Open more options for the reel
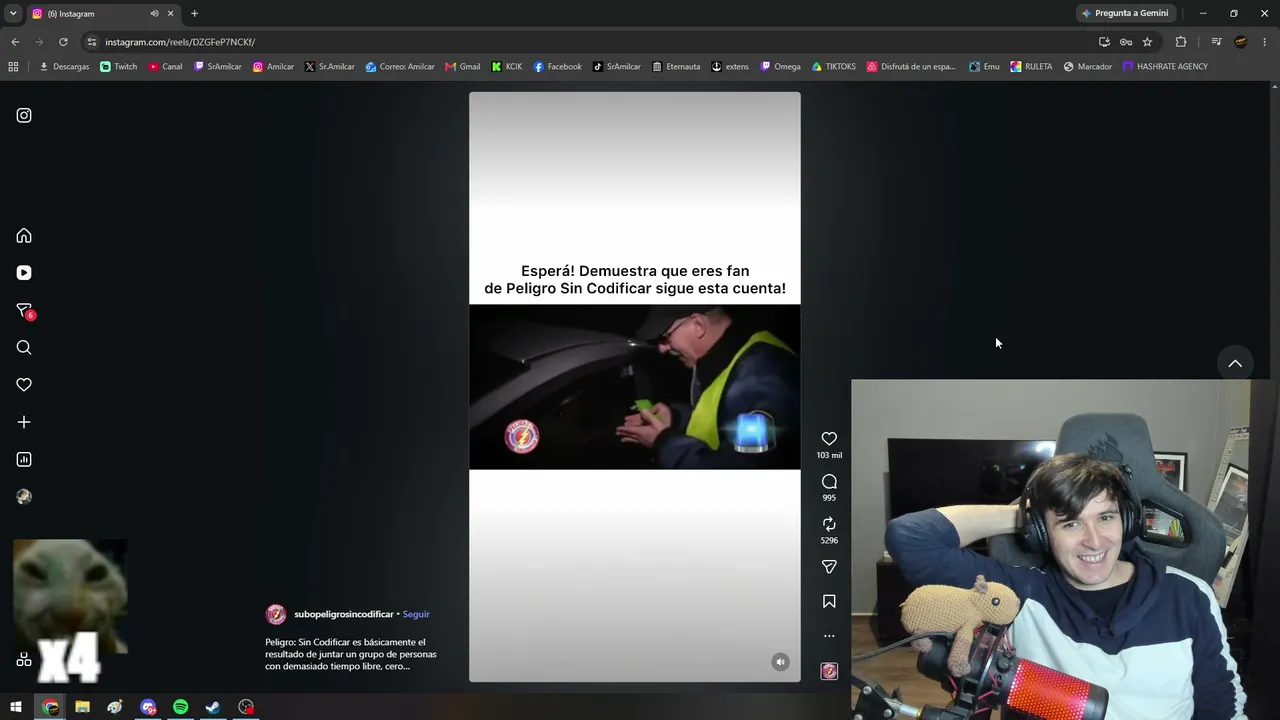Image resolution: width=1280 pixels, height=720 pixels. [829, 636]
